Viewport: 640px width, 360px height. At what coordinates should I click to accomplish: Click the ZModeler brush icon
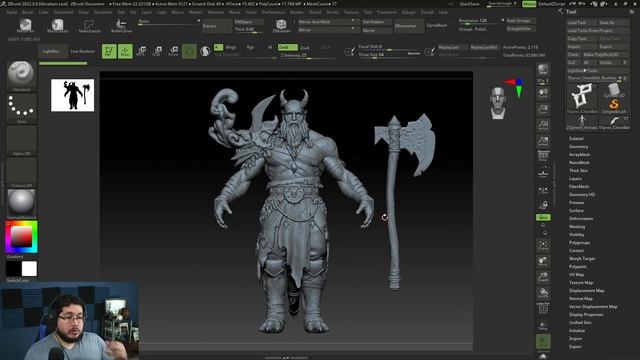coord(281,25)
